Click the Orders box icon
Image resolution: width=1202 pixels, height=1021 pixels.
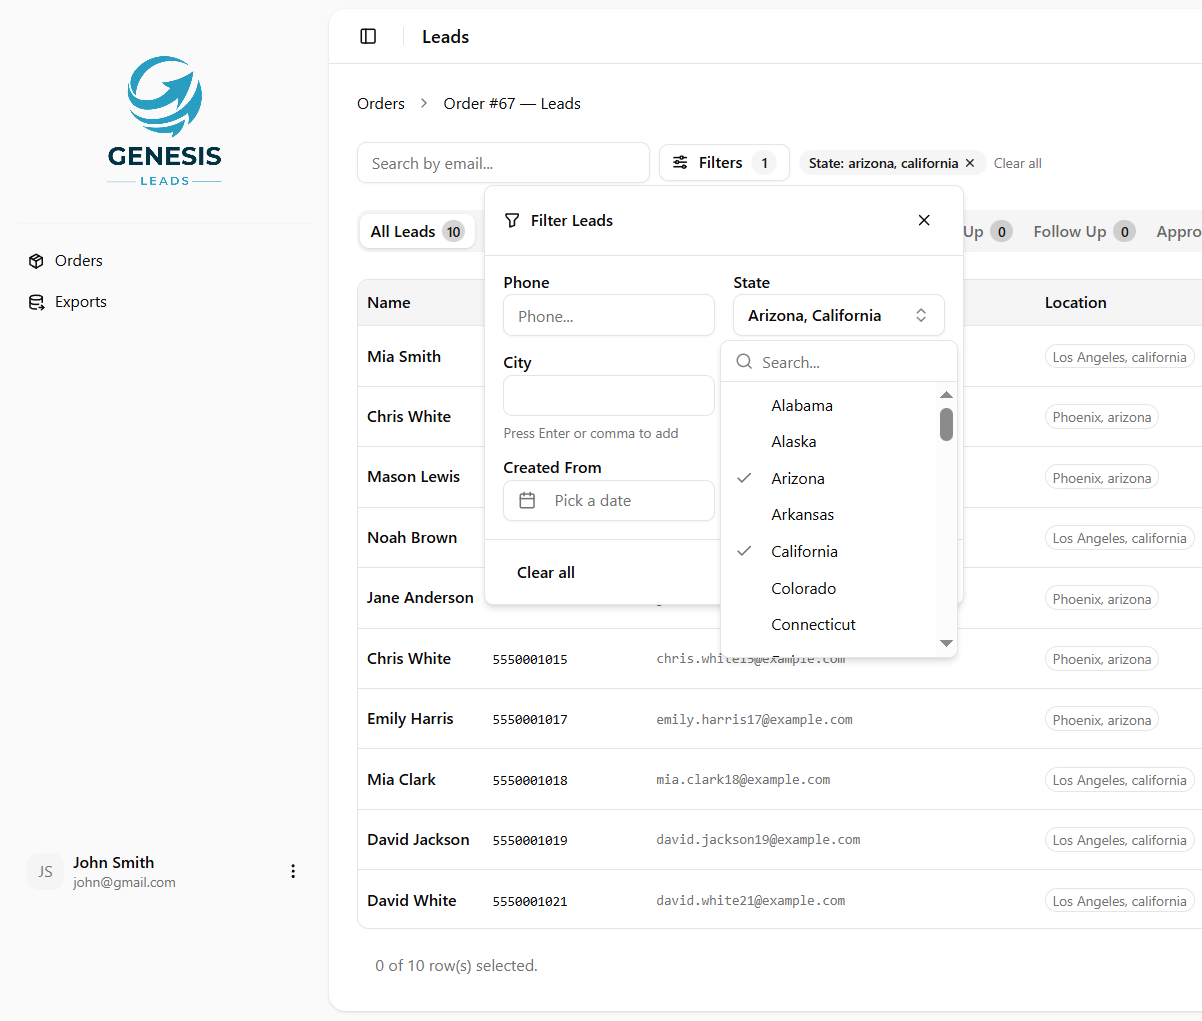(x=36, y=261)
